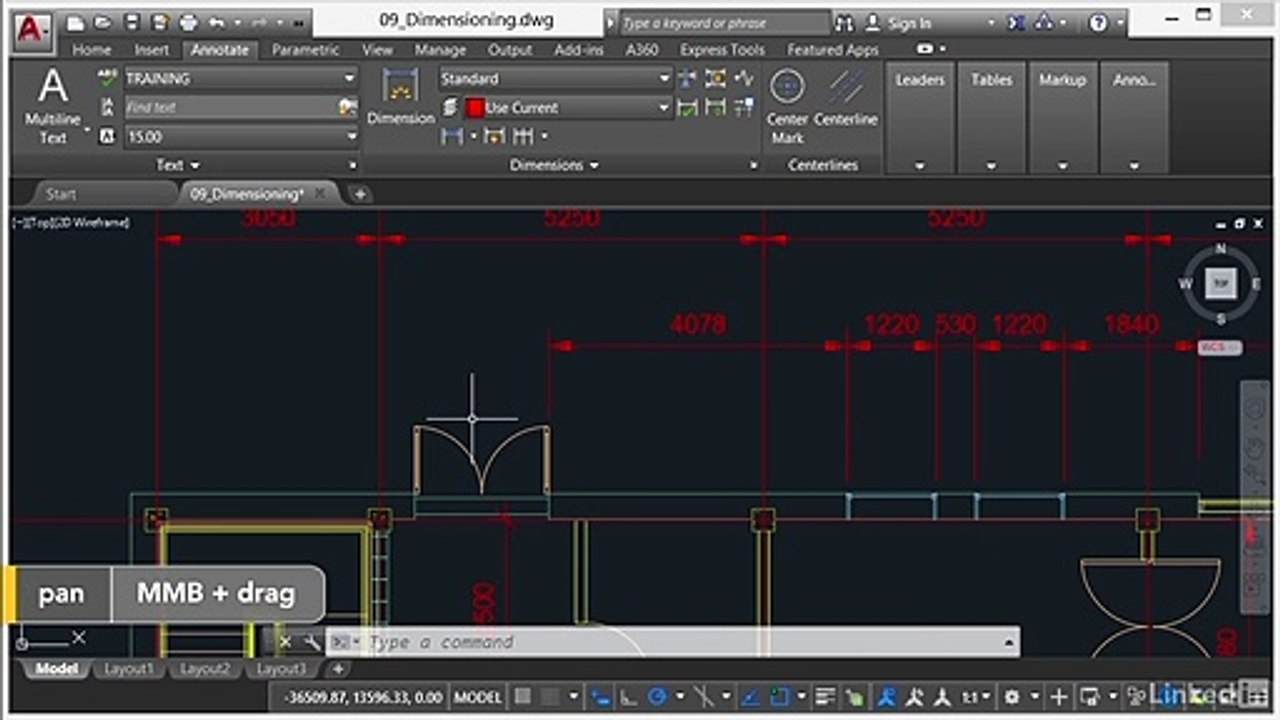Click the TOP face of the ViewCube

point(1220,284)
